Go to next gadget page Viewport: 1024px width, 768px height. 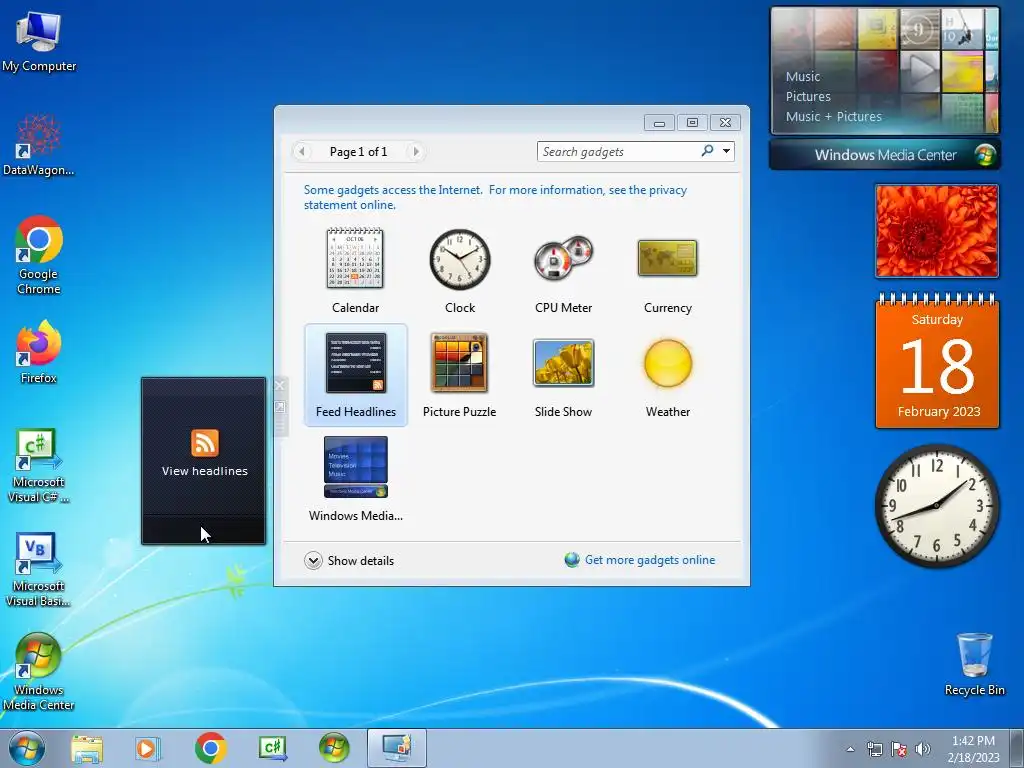(415, 152)
